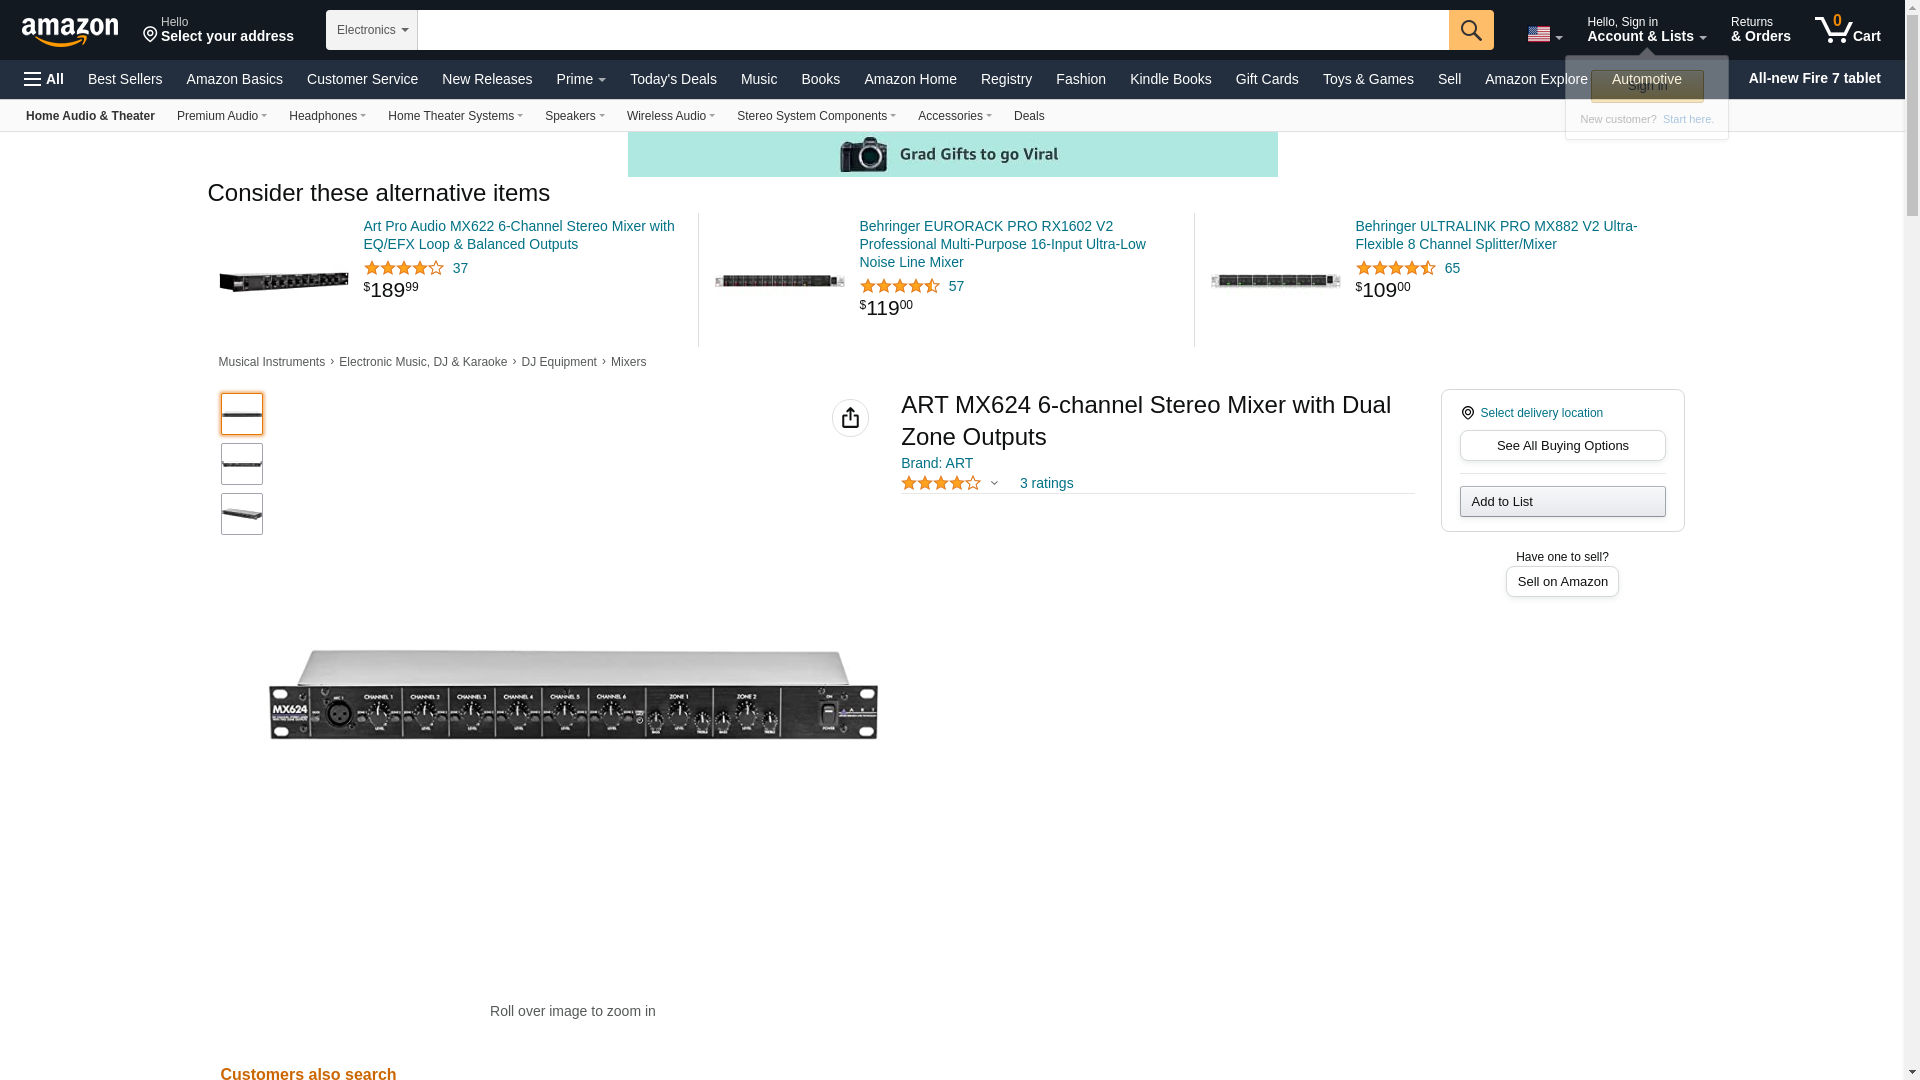This screenshot has width=1920, height=1080.
Task: Open the Best Sellers menu item
Action: coord(125,79)
